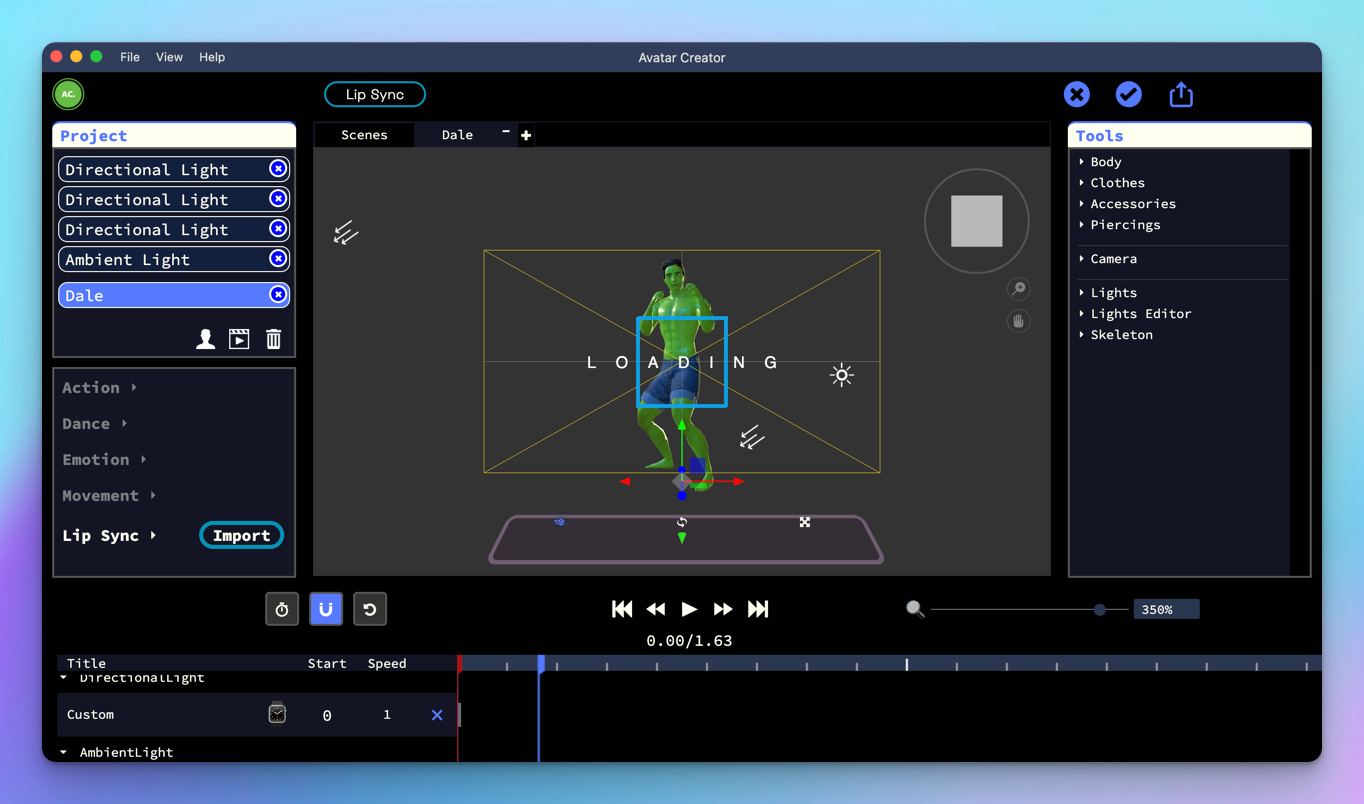Screen dimensions: 1364x804
Task: Expand the Lip Sync category
Action: click(109, 535)
